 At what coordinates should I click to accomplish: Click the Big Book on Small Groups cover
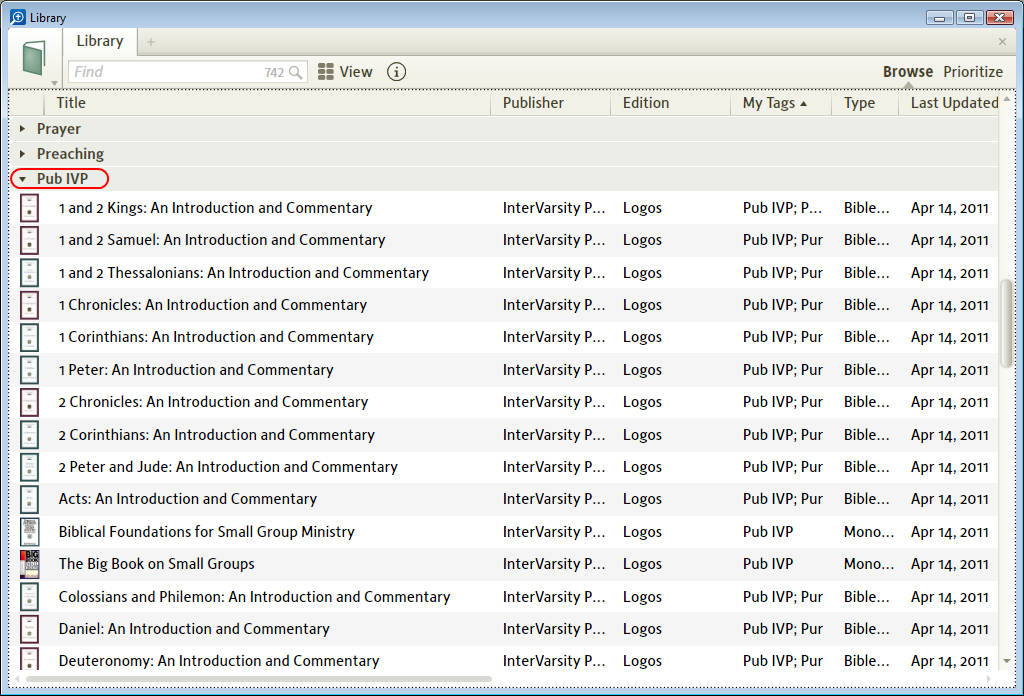(x=30, y=564)
